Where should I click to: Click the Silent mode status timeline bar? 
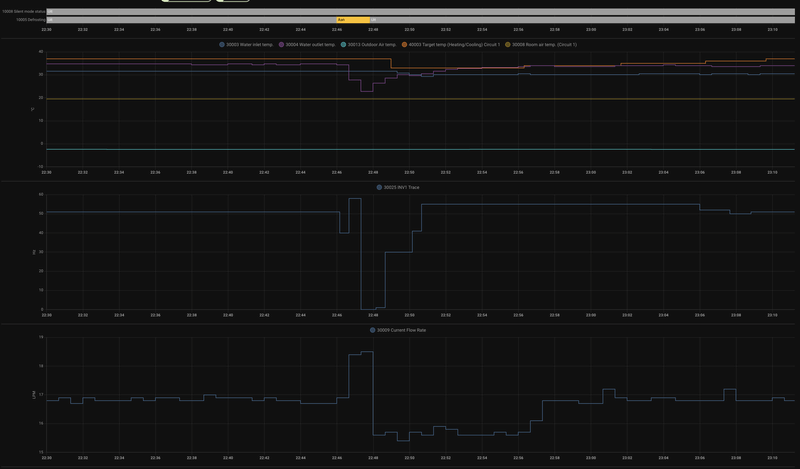420,11
